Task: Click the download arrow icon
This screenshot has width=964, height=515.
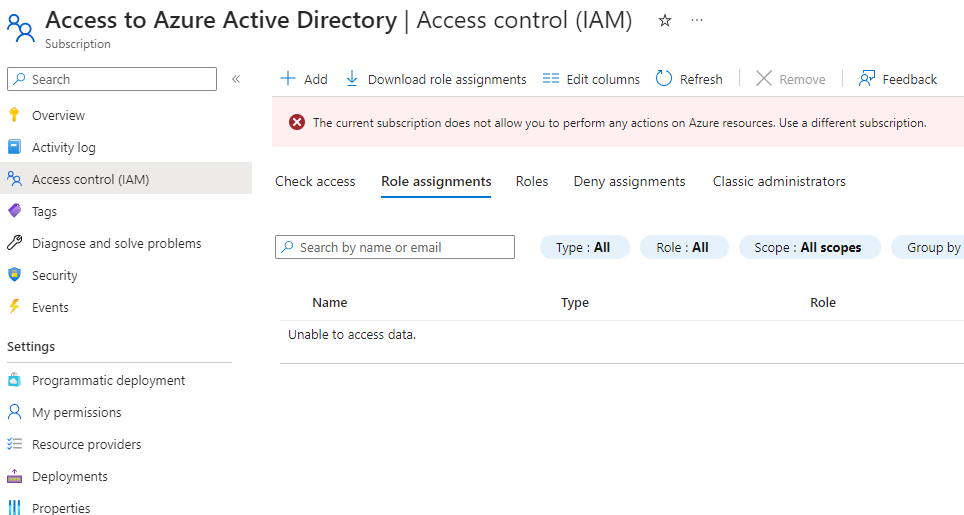Action: coord(352,79)
